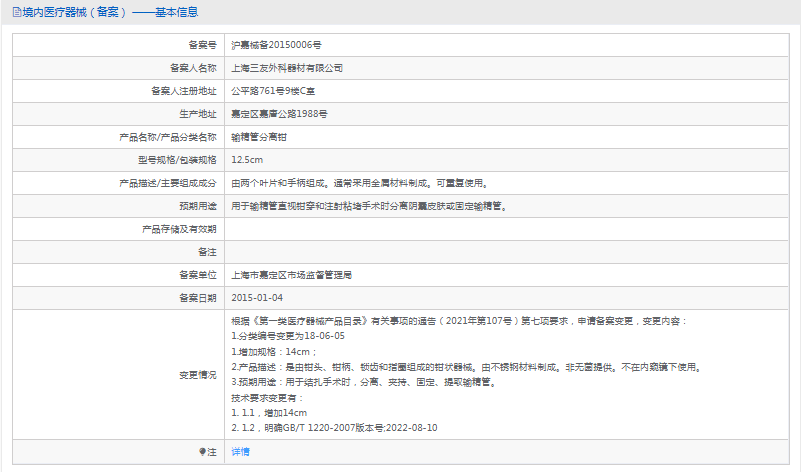Select the line starting 2.产品描述：是由钳头
The width and height of the screenshot is (801, 472).
[467, 367]
